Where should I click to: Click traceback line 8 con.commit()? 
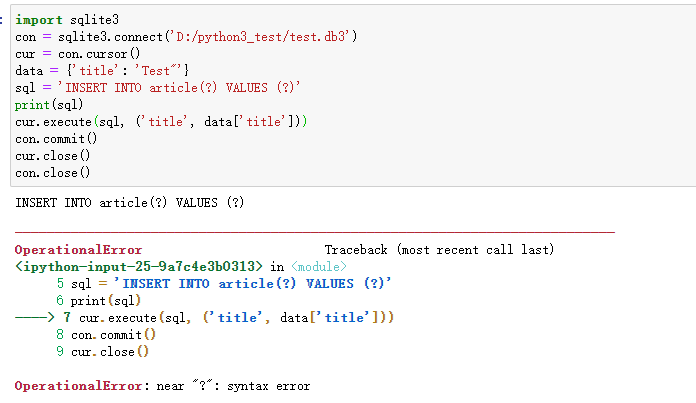point(106,335)
